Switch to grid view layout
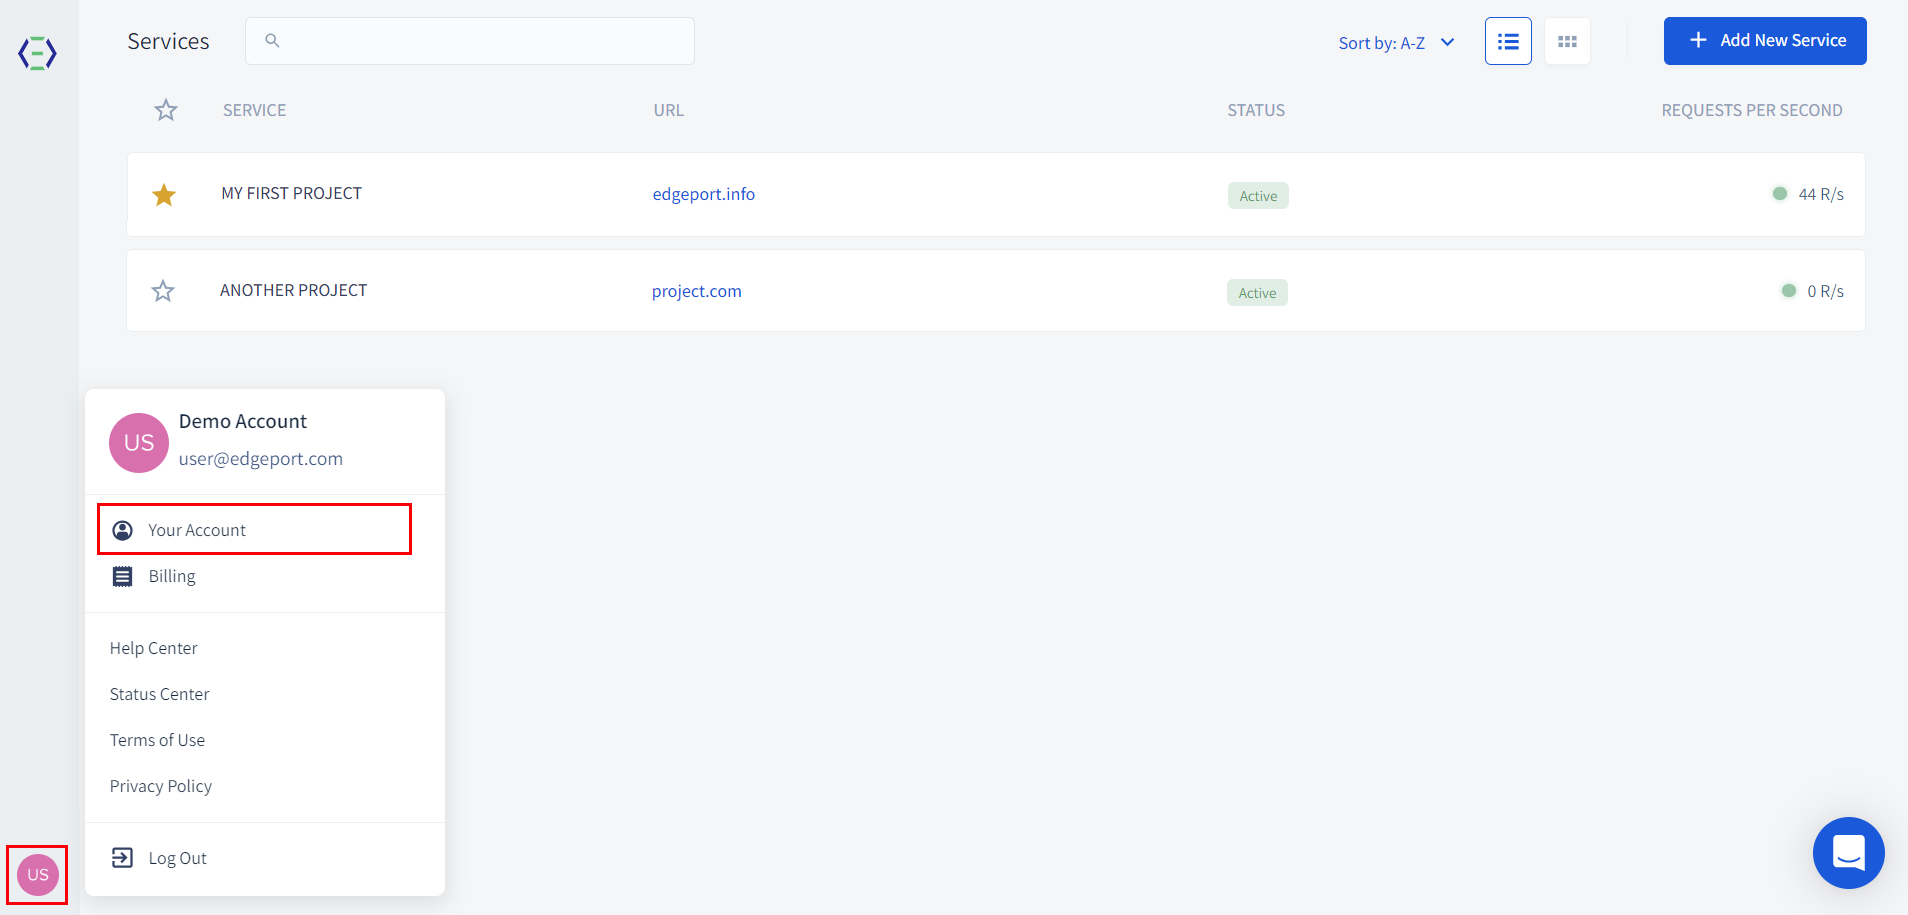The height and width of the screenshot is (915, 1908). tap(1567, 41)
